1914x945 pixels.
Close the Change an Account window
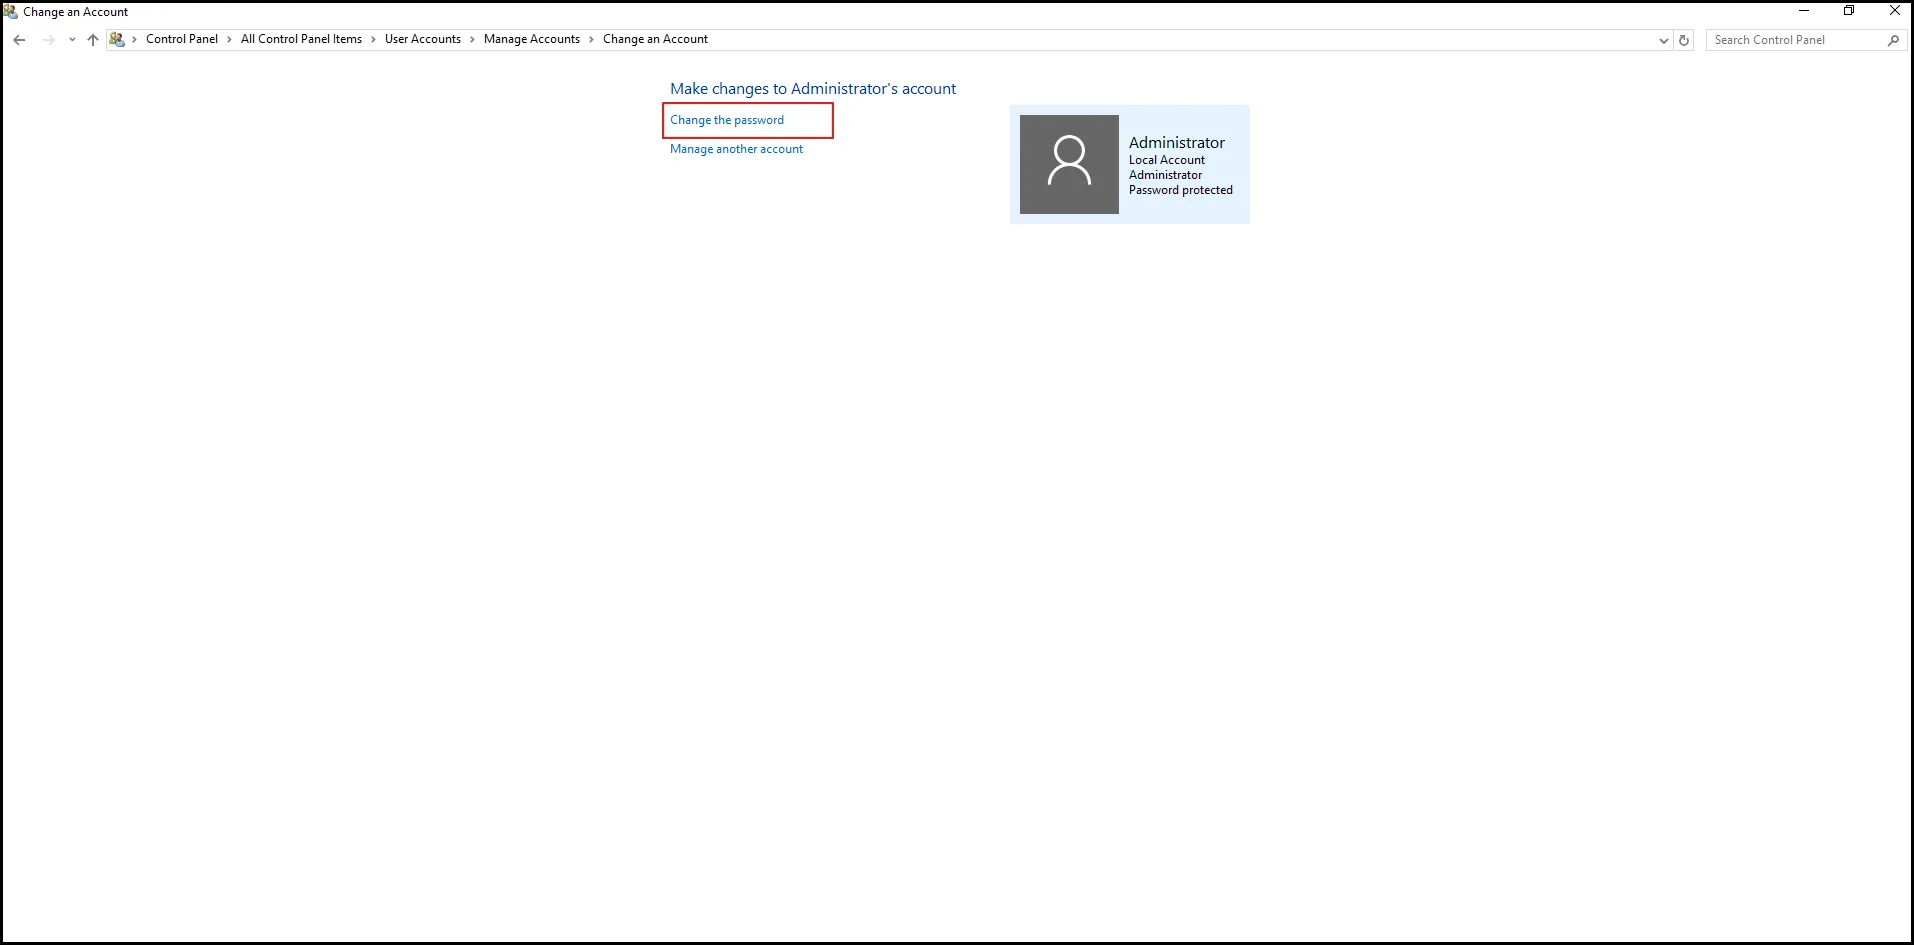pyautogui.click(x=1894, y=11)
